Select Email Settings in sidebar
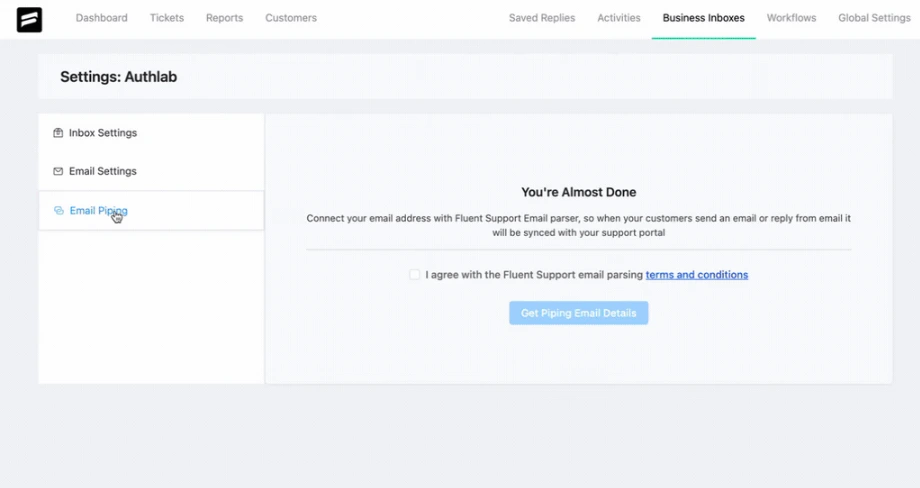This screenshot has height=488, width=920. 151,171
